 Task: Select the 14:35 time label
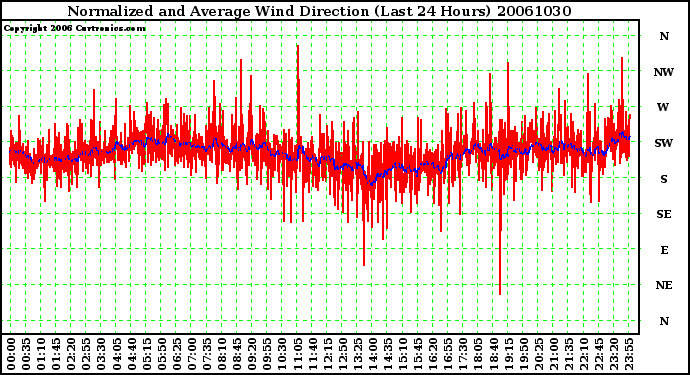tap(388, 354)
